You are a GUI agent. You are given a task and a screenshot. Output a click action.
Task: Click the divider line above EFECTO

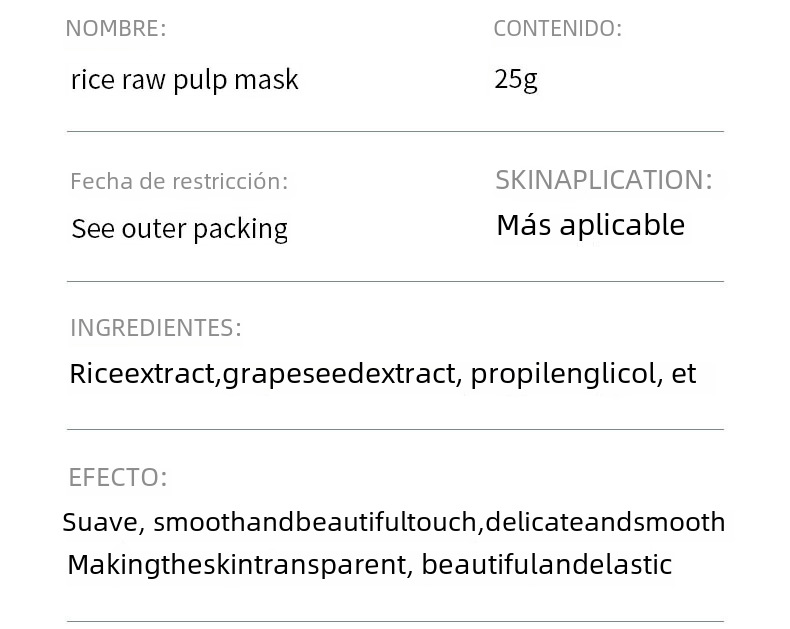tap(395, 429)
